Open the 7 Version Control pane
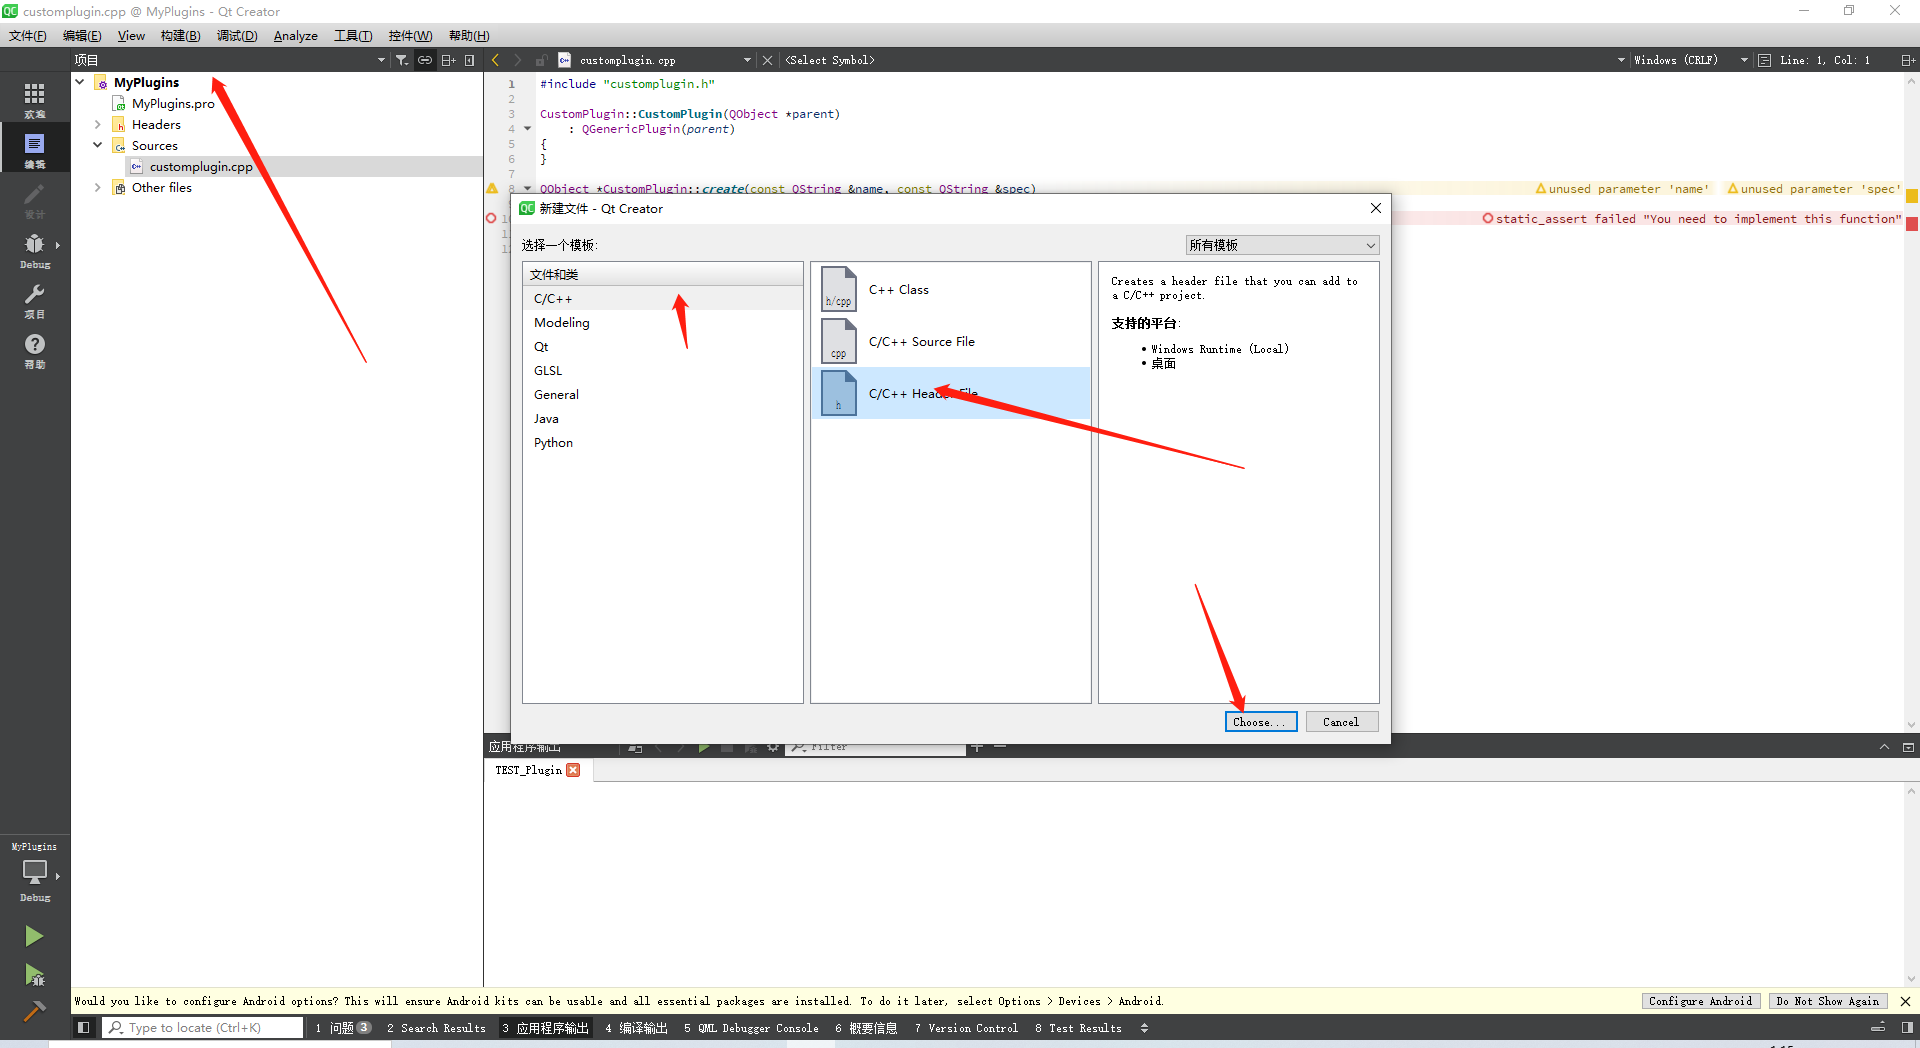Image resolution: width=1920 pixels, height=1048 pixels. pos(966,1027)
